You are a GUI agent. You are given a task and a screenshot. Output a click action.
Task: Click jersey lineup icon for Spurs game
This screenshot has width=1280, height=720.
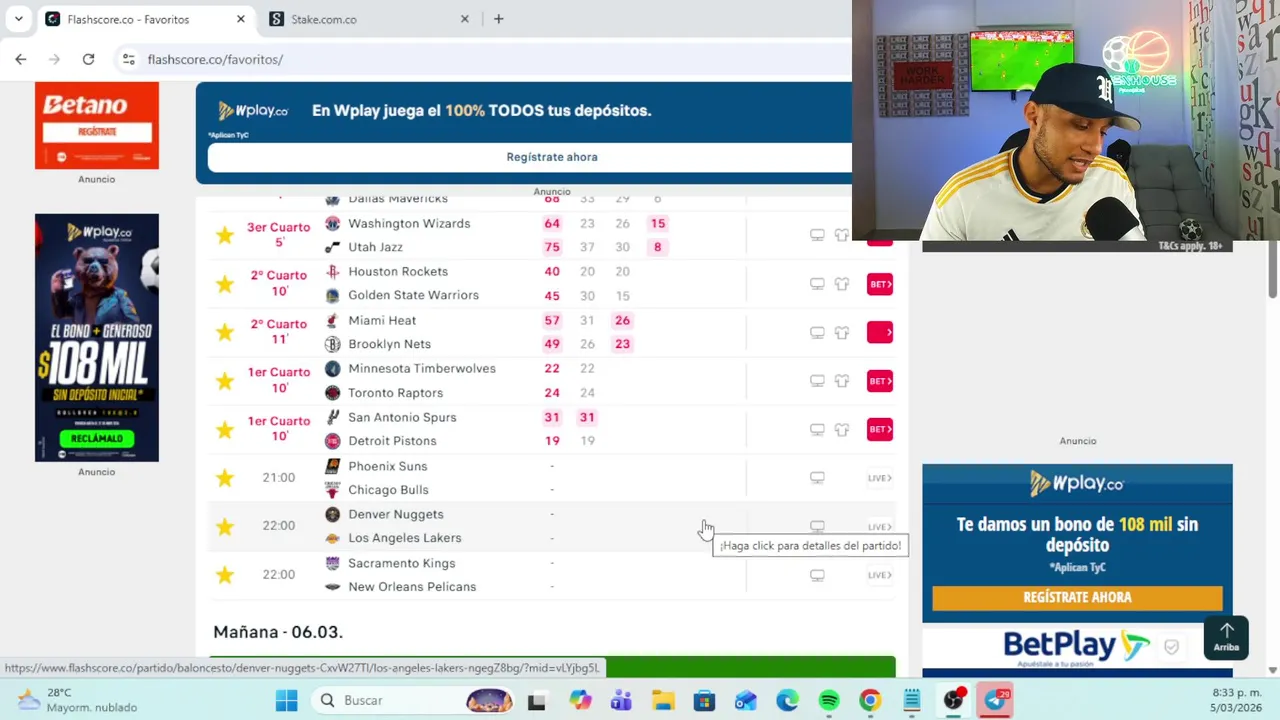(x=842, y=429)
